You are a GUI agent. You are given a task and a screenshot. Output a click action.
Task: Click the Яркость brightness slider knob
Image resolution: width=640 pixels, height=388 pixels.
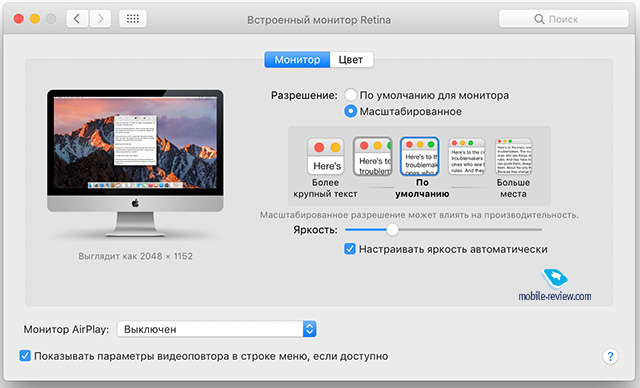coord(392,230)
